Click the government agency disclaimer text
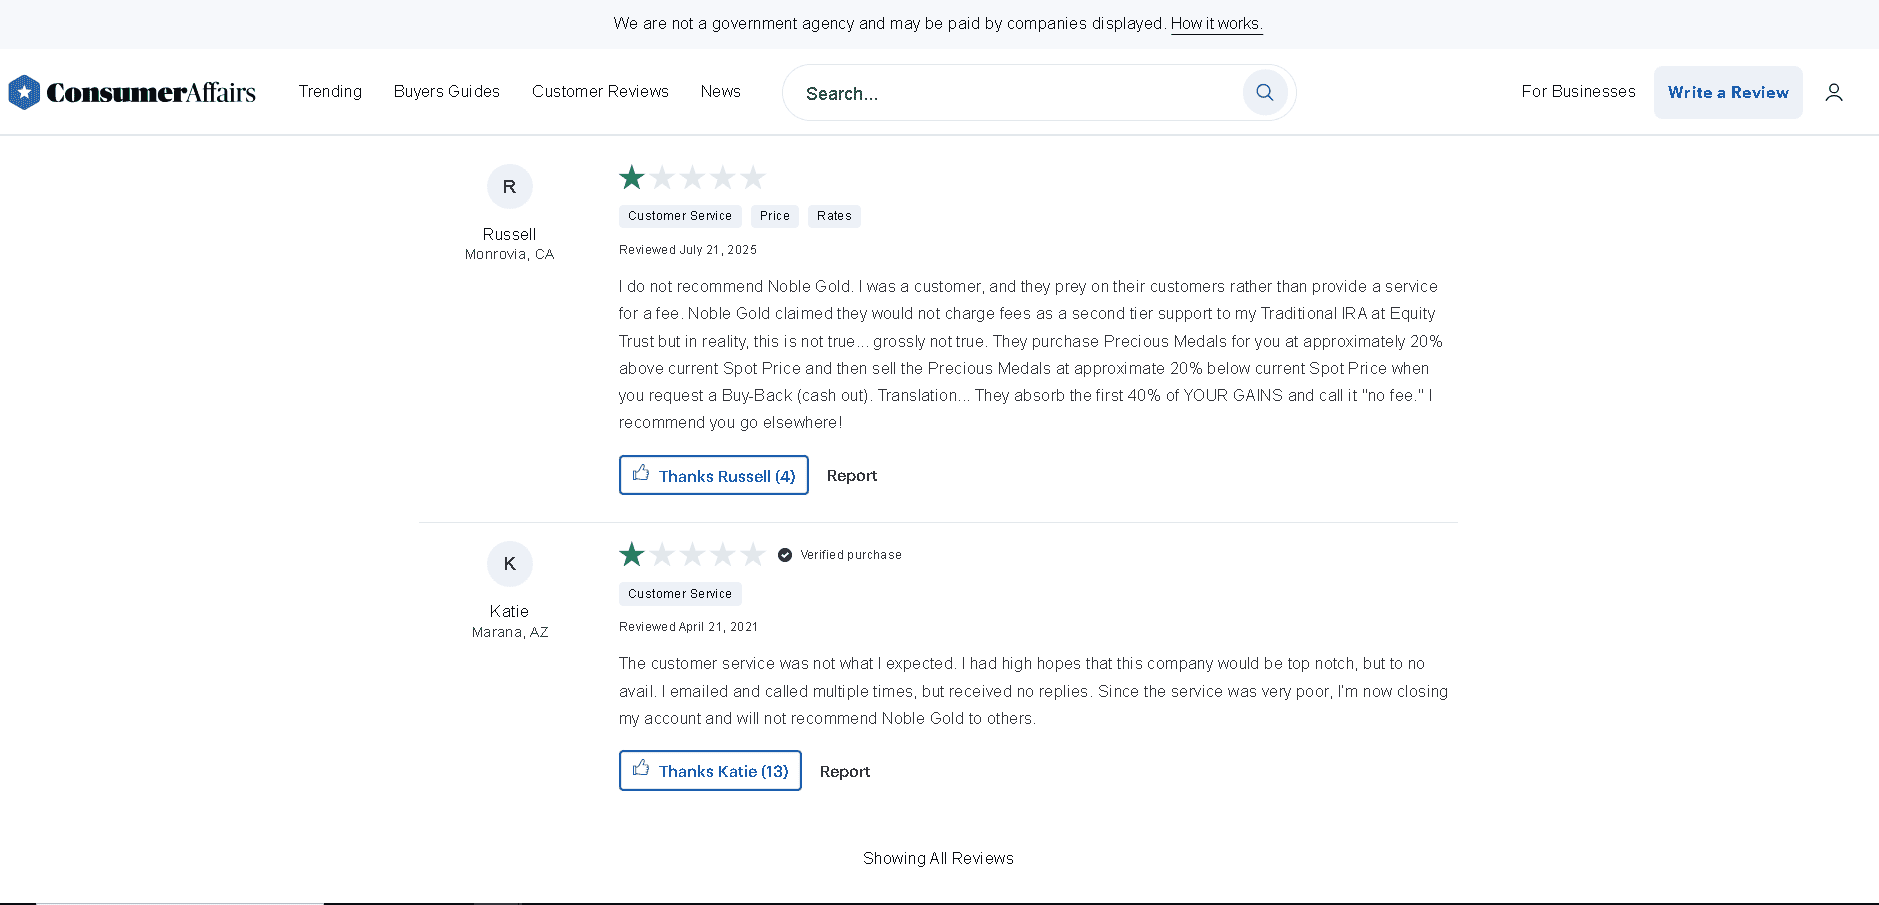This screenshot has width=1879, height=905. tap(889, 23)
